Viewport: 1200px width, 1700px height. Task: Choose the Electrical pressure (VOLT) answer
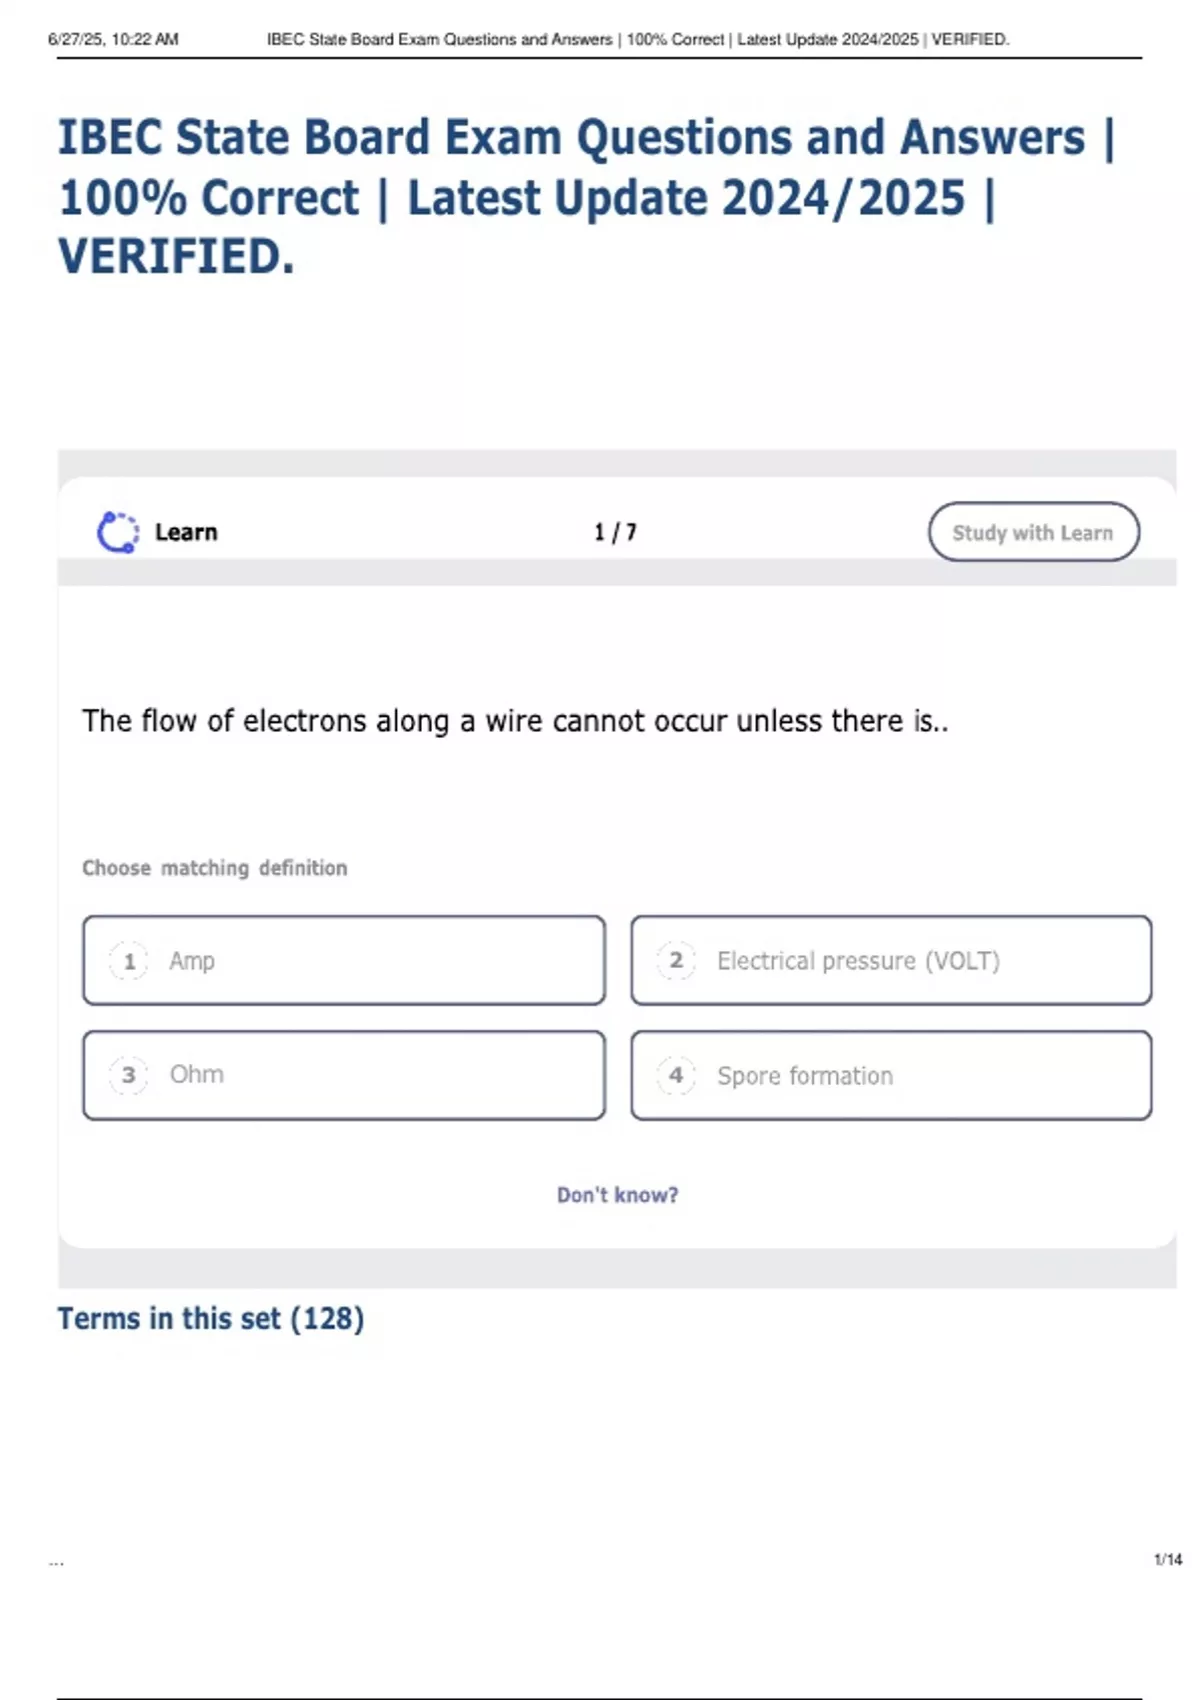pos(891,960)
